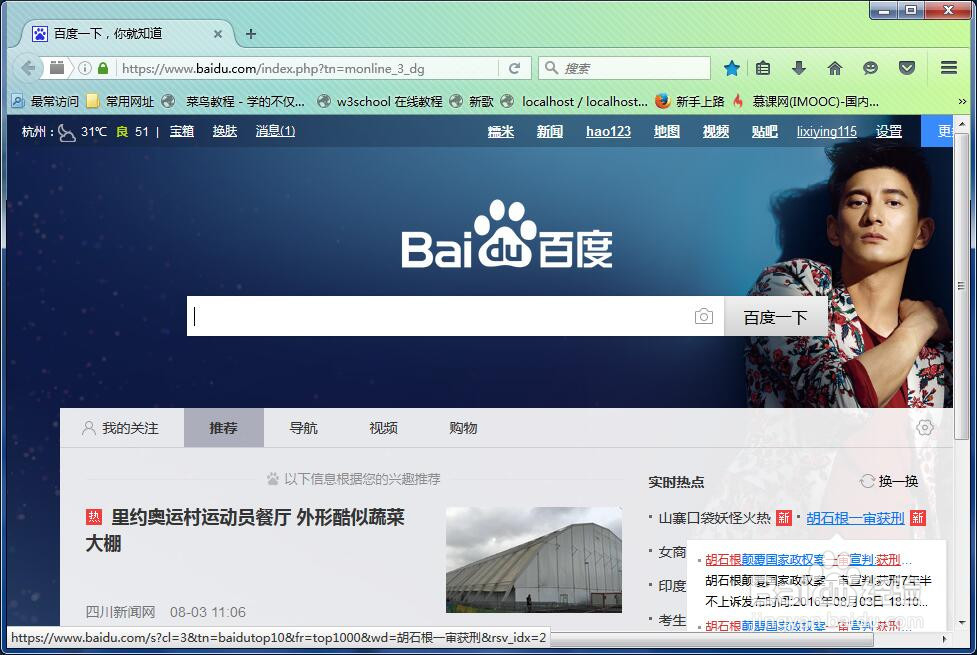The width and height of the screenshot is (977, 655).
Task: Open the Firefox hamburger menu
Action: click(x=949, y=67)
